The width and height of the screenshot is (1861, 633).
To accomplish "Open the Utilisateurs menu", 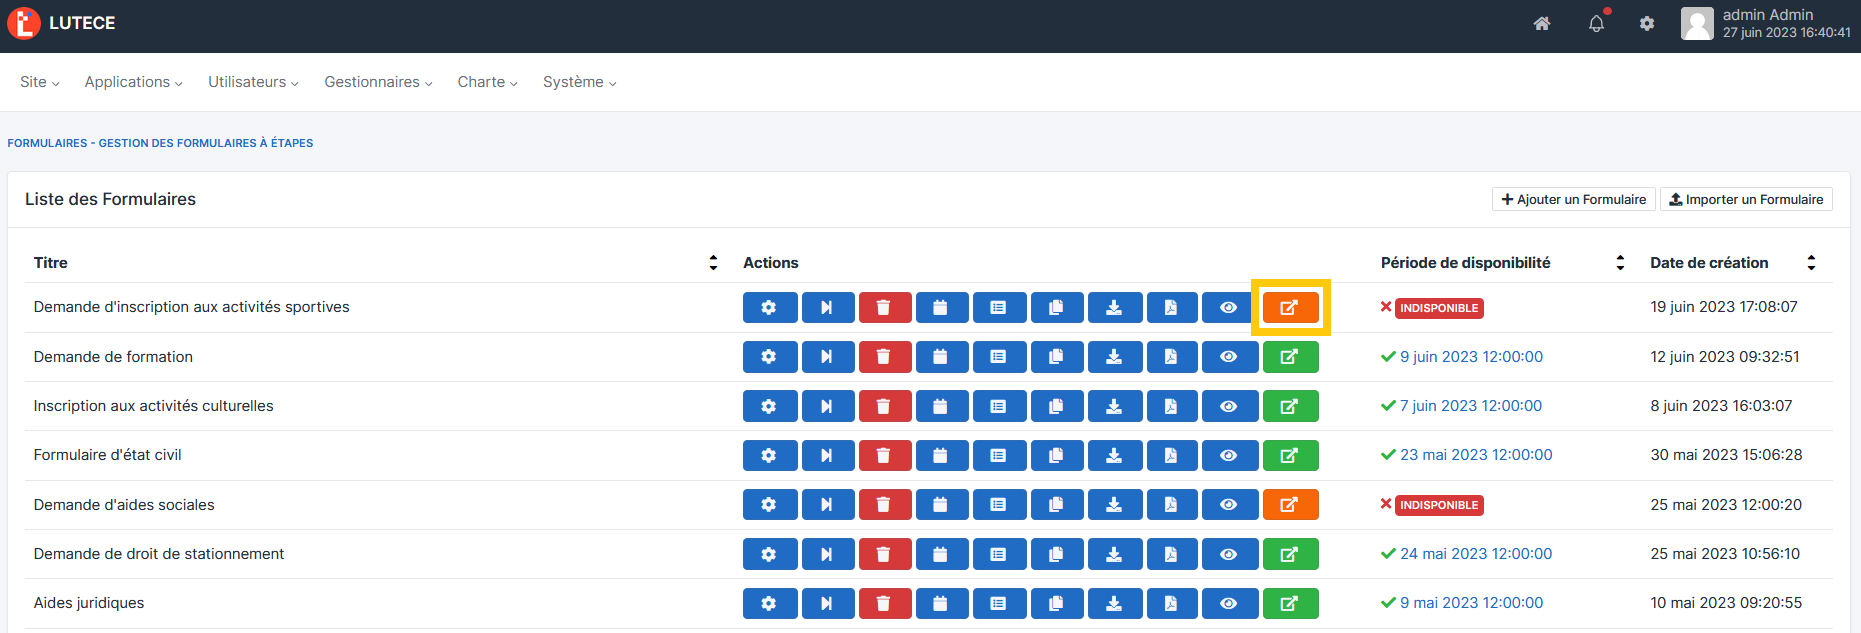I will coord(253,82).
